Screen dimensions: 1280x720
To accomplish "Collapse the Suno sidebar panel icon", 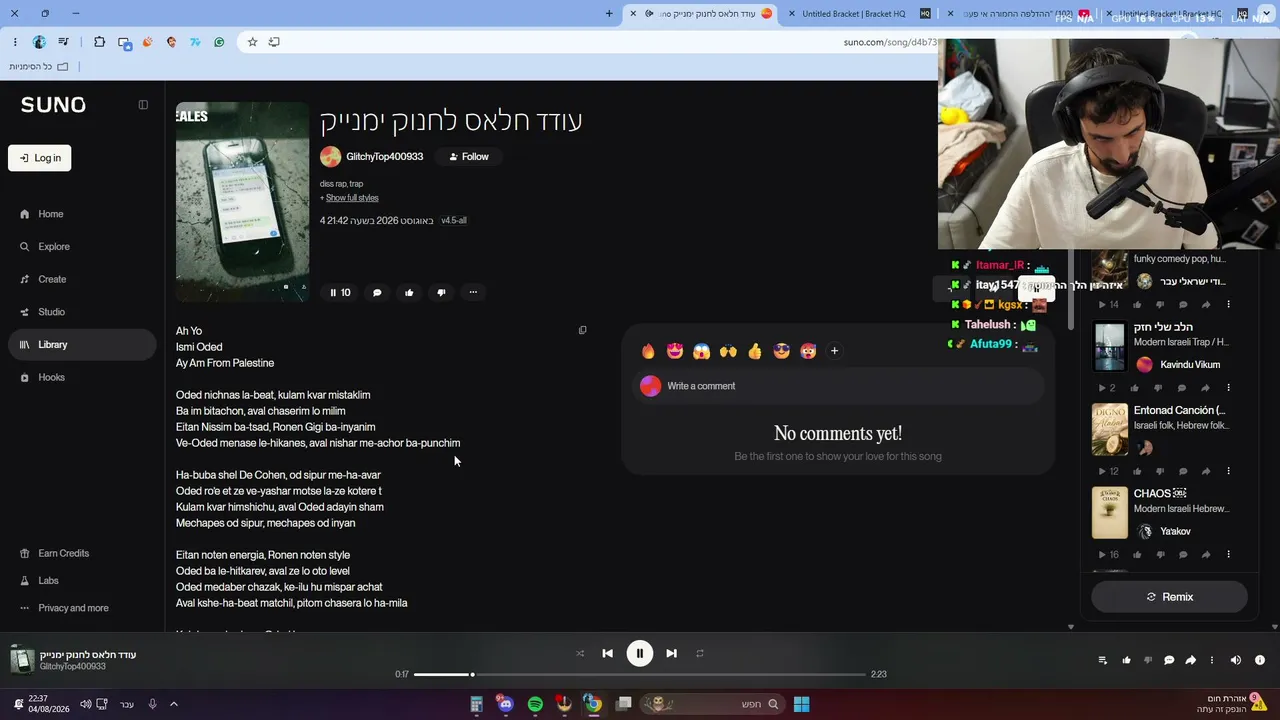I will click(143, 105).
